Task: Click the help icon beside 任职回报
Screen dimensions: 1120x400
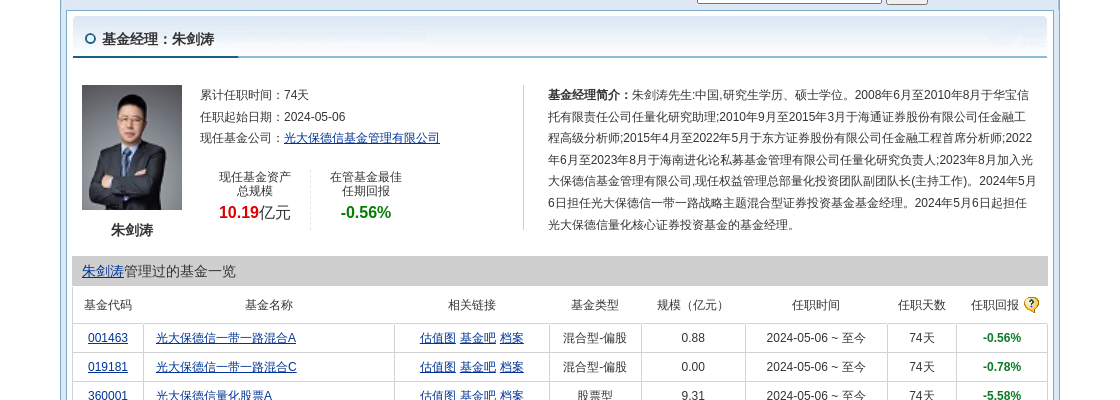Action: [x=1031, y=305]
